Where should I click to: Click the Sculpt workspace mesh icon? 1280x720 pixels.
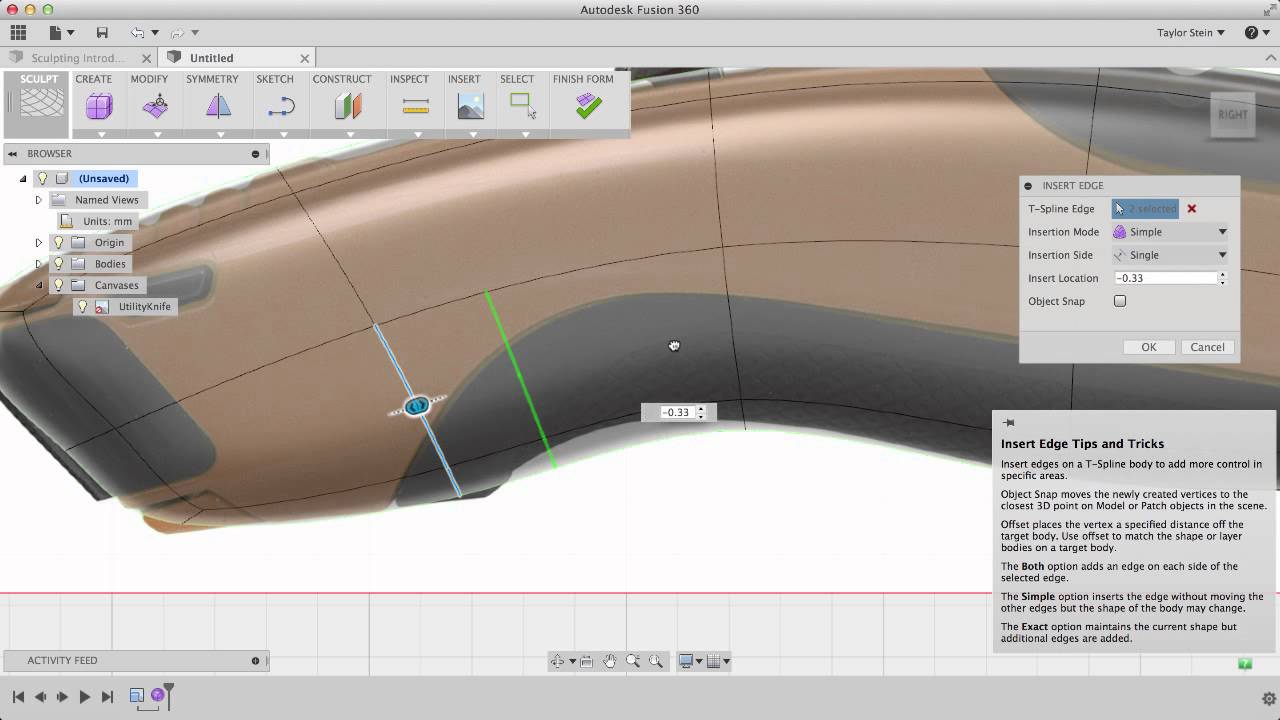click(x=41, y=105)
